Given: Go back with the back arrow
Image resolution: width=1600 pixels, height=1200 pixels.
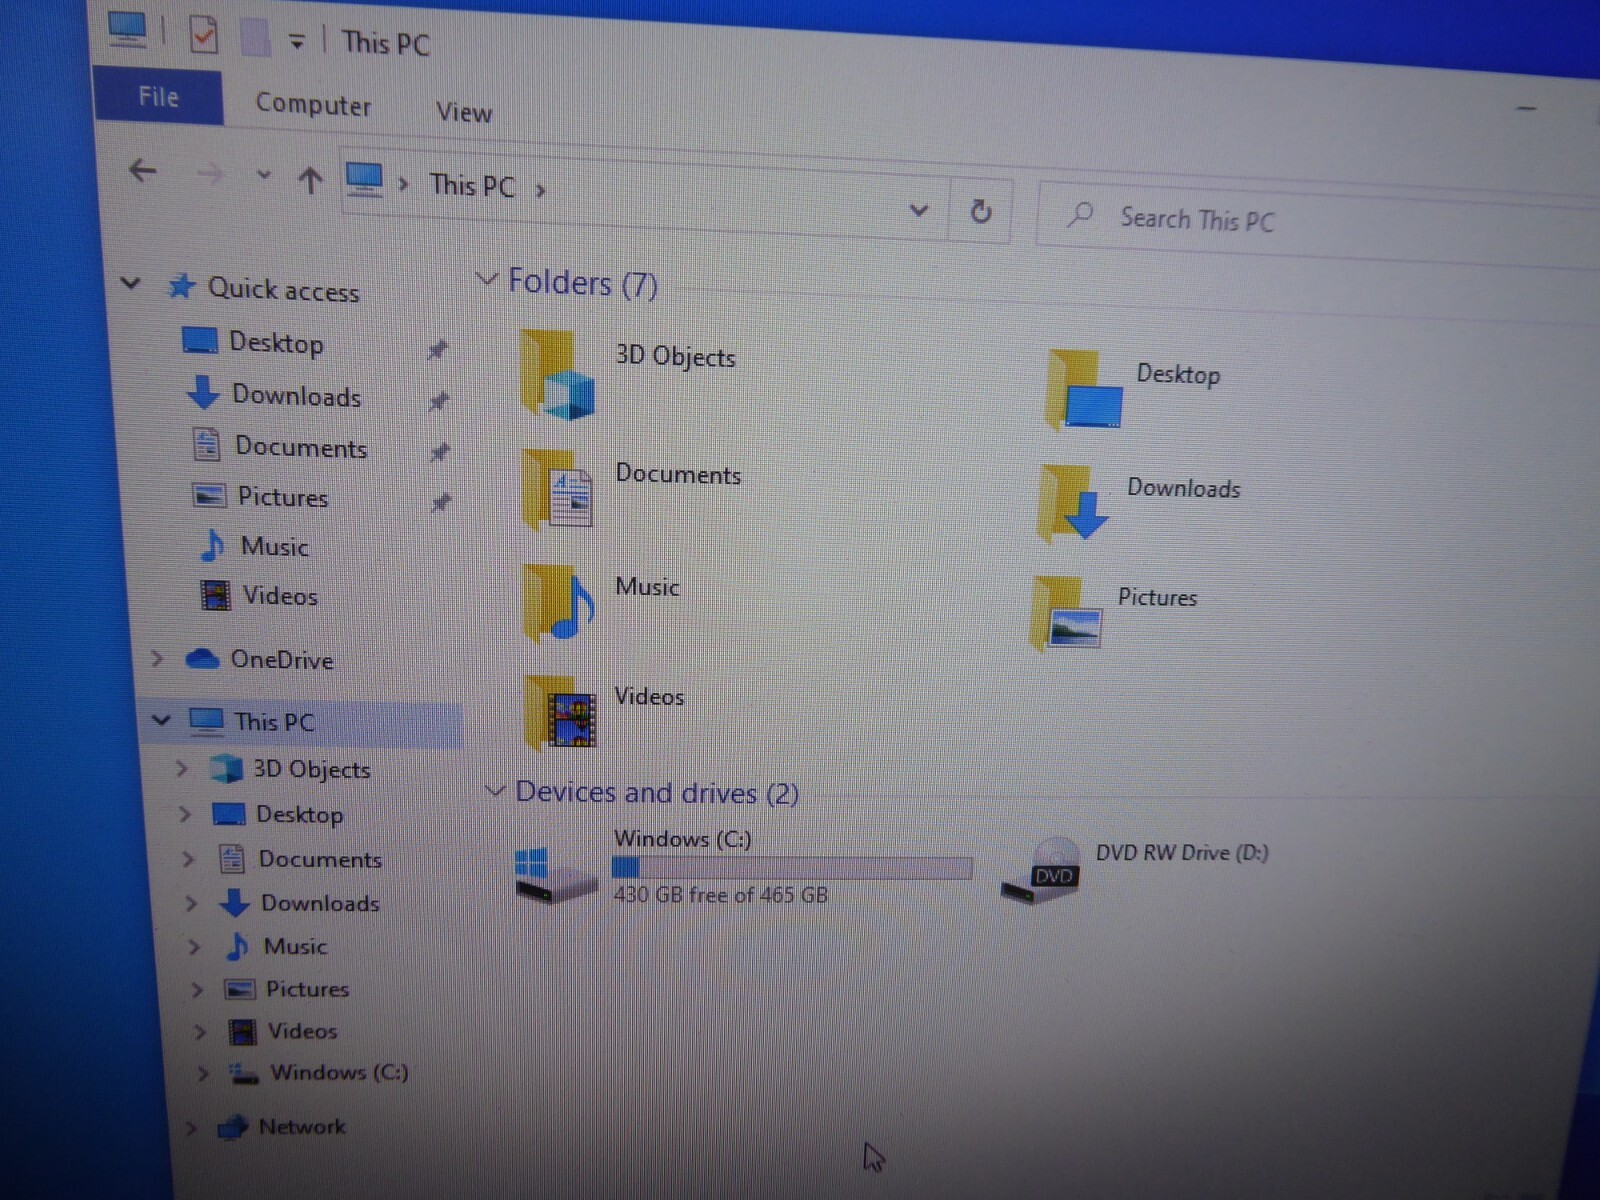Looking at the screenshot, I should pos(143,171).
